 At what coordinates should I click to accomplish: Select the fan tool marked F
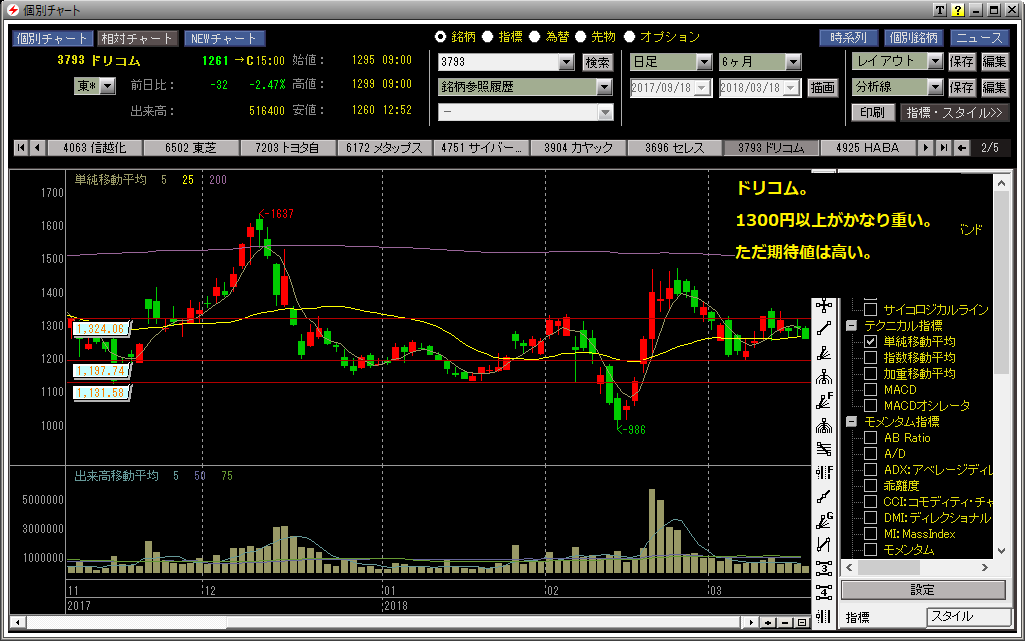pos(824,401)
